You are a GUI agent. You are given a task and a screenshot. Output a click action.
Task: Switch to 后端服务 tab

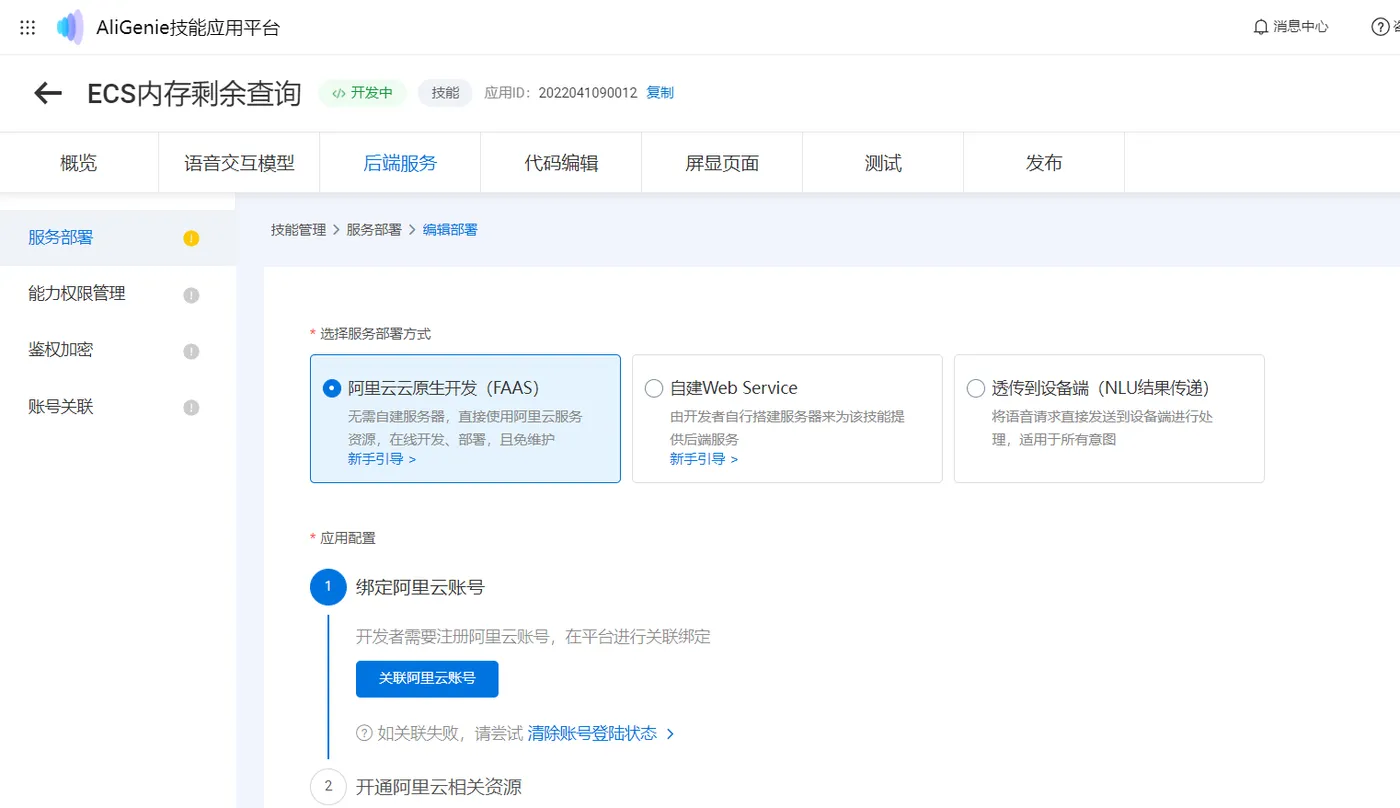[400, 163]
